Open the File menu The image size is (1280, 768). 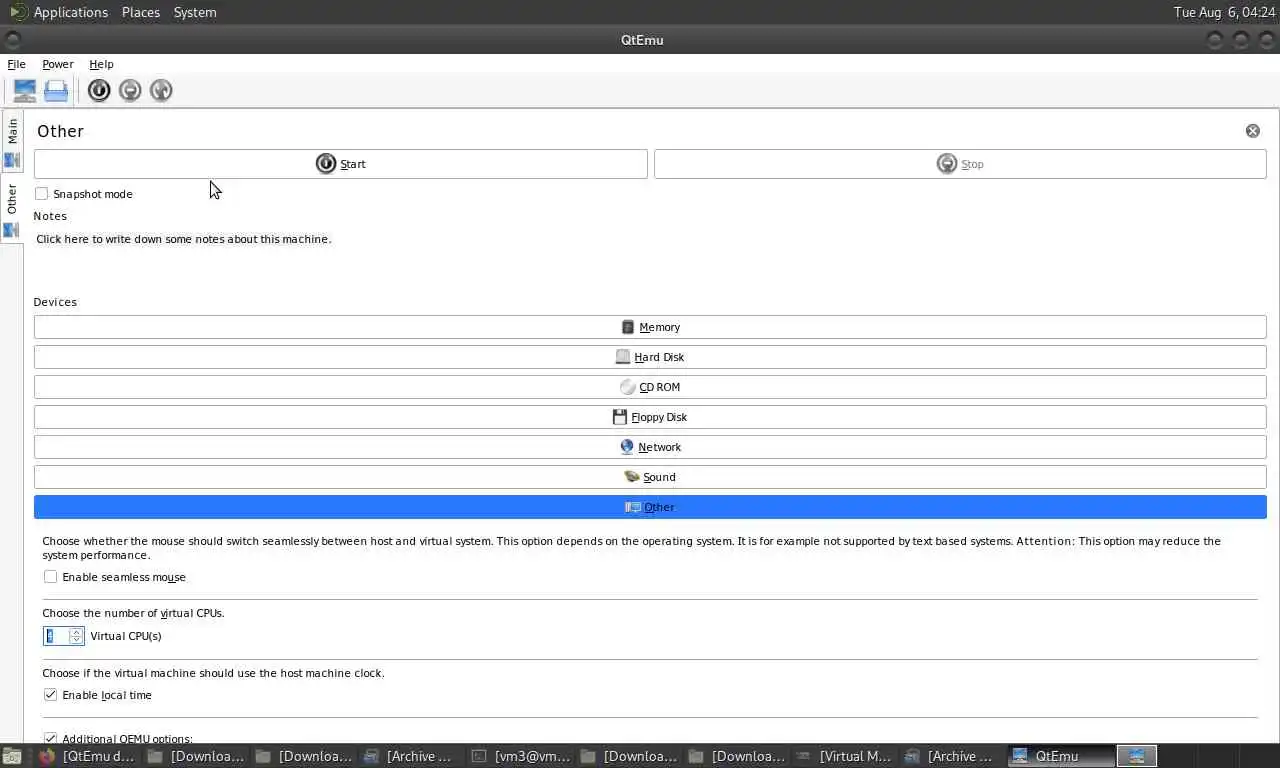click(16, 64)
